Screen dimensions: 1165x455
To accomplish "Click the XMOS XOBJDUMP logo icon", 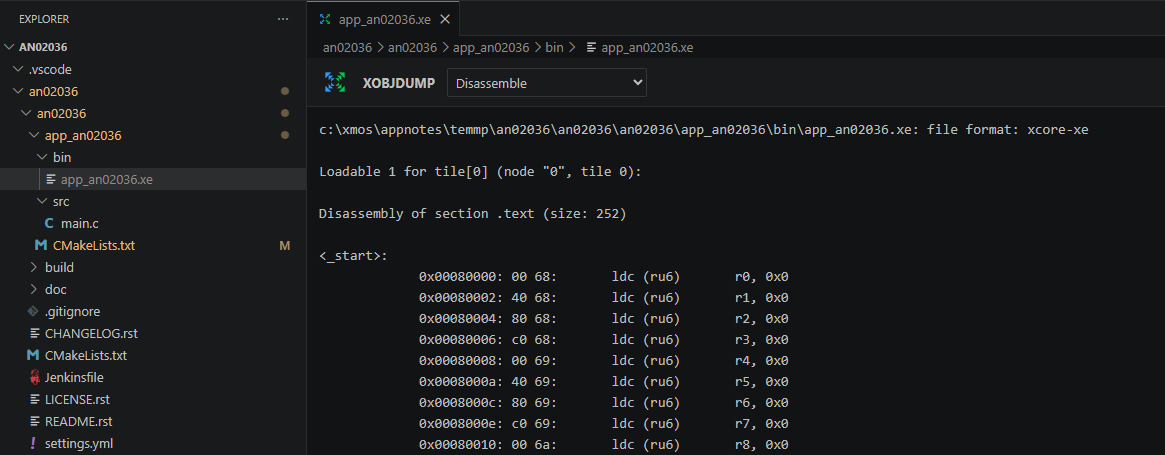I will point(335,83).
